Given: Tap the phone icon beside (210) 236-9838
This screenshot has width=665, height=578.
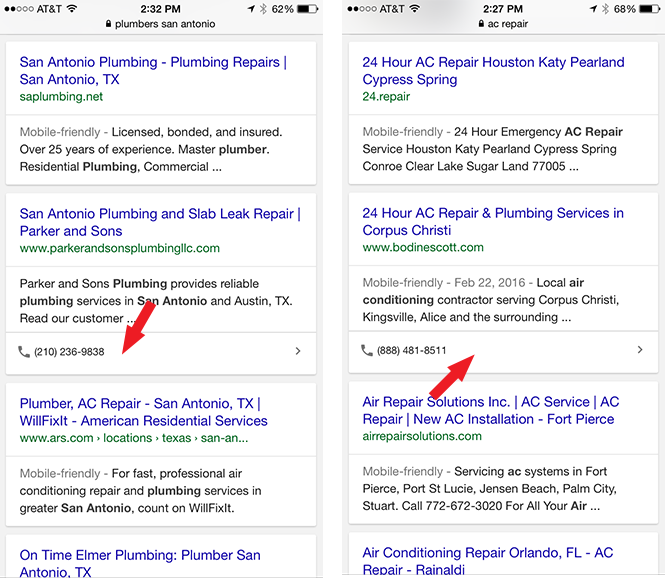Looking at the screenshot, I should coord(24,352).
